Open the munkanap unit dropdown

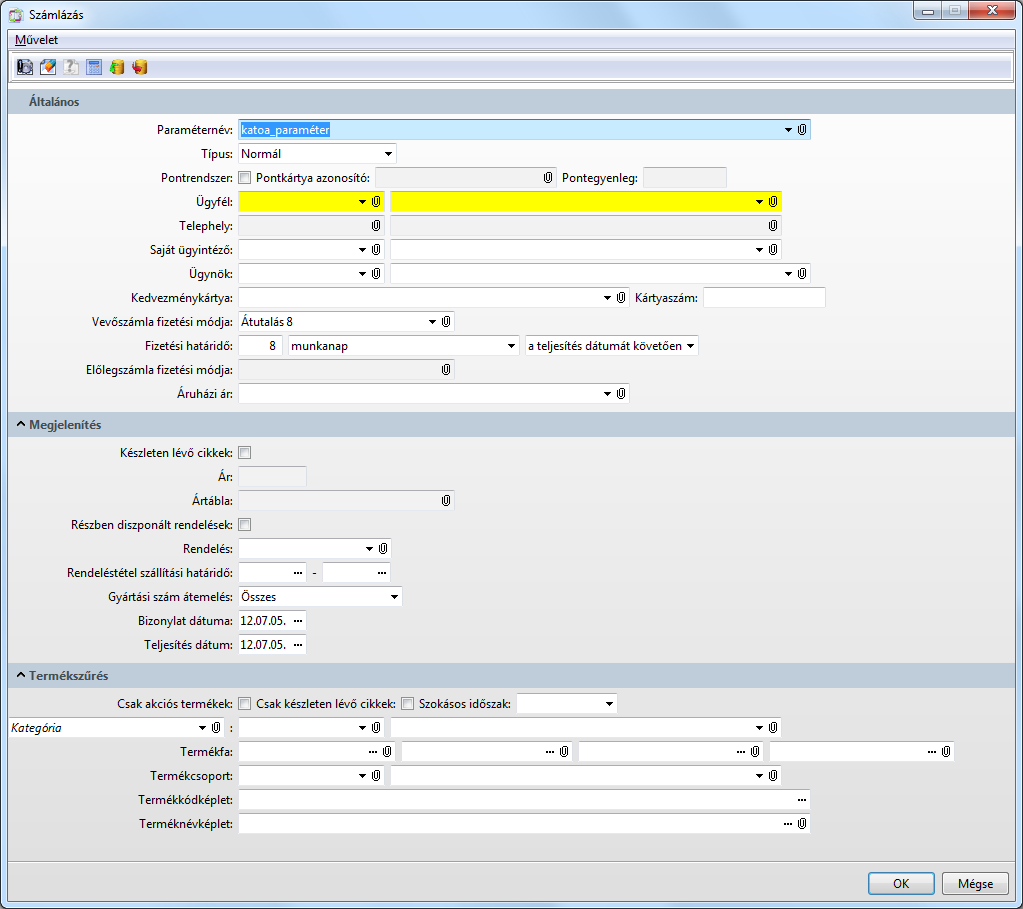(510, 346)
